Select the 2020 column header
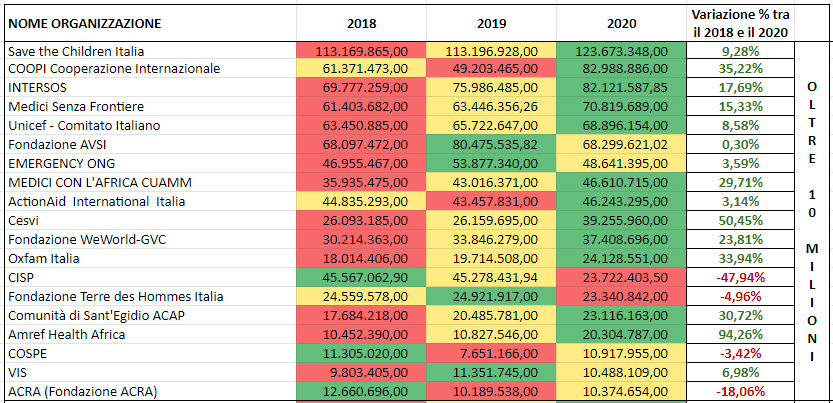 (621, 22)
